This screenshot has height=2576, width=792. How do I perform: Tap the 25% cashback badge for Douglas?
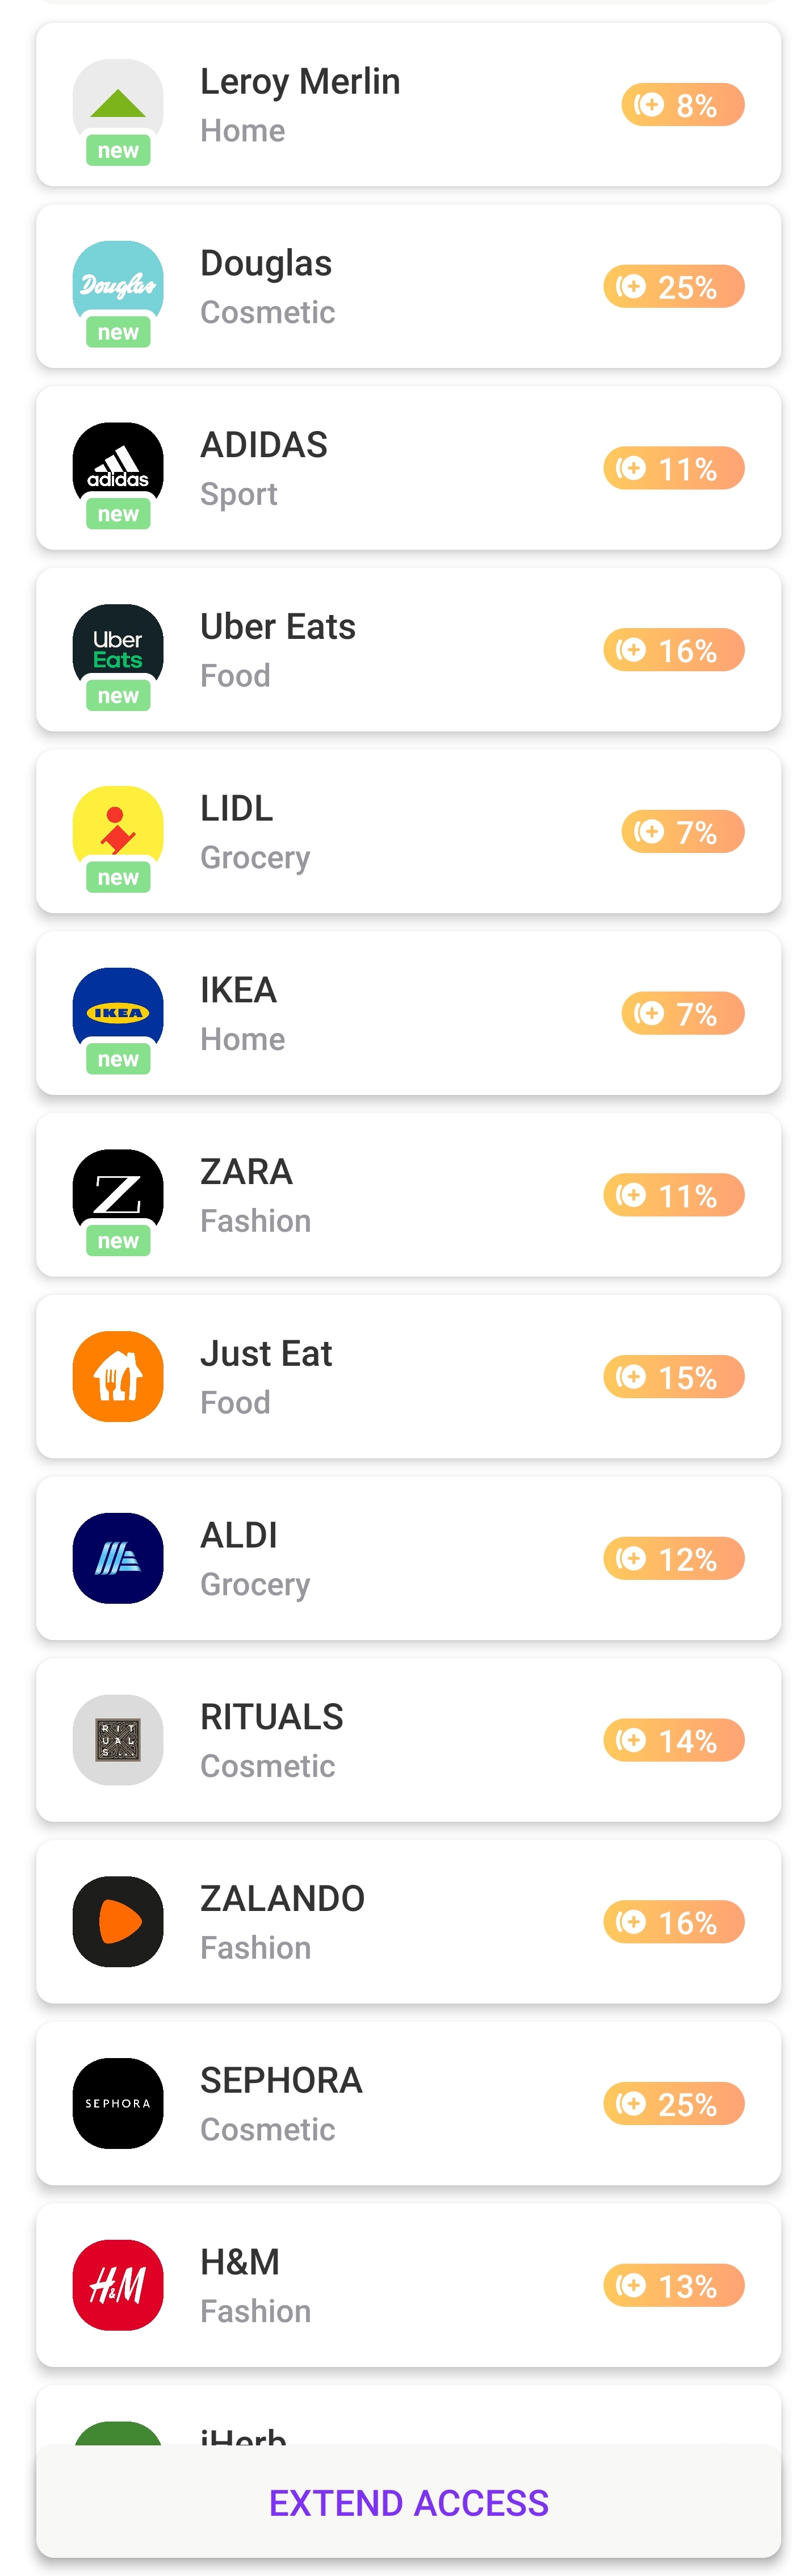(x=674, y=287)
